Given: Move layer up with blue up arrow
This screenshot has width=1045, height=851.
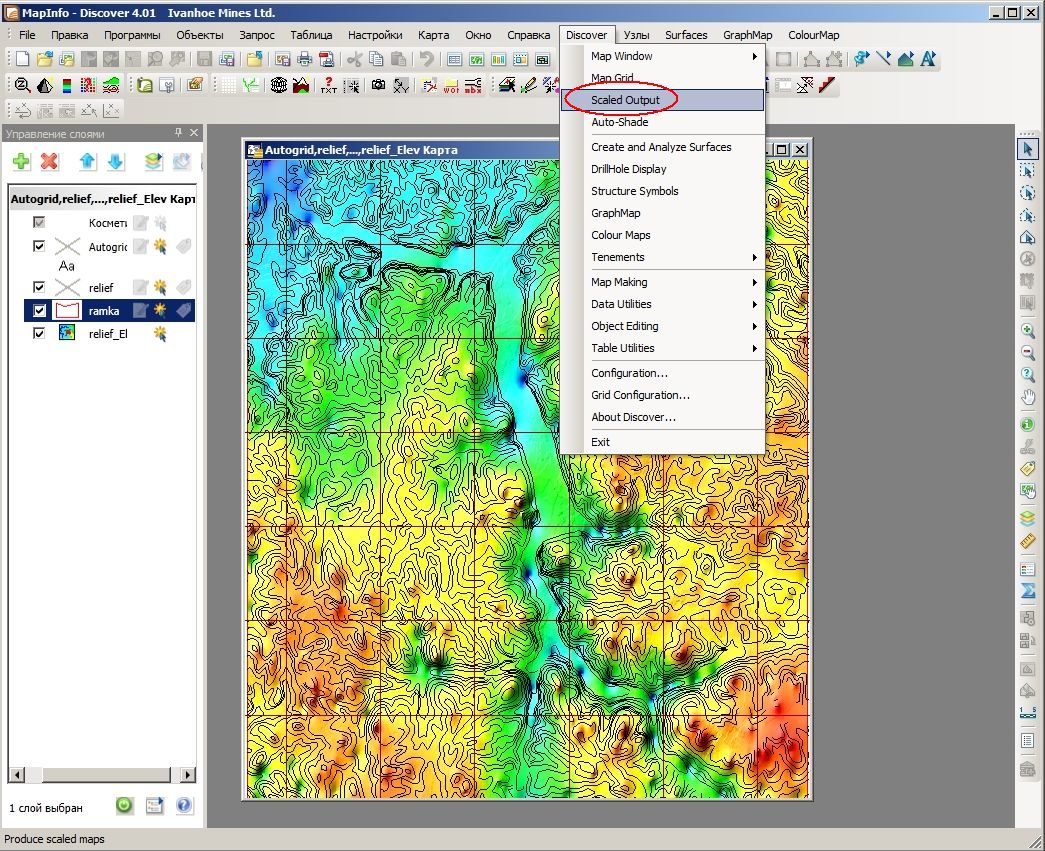Looking at the screenshot, I should 87,161.
